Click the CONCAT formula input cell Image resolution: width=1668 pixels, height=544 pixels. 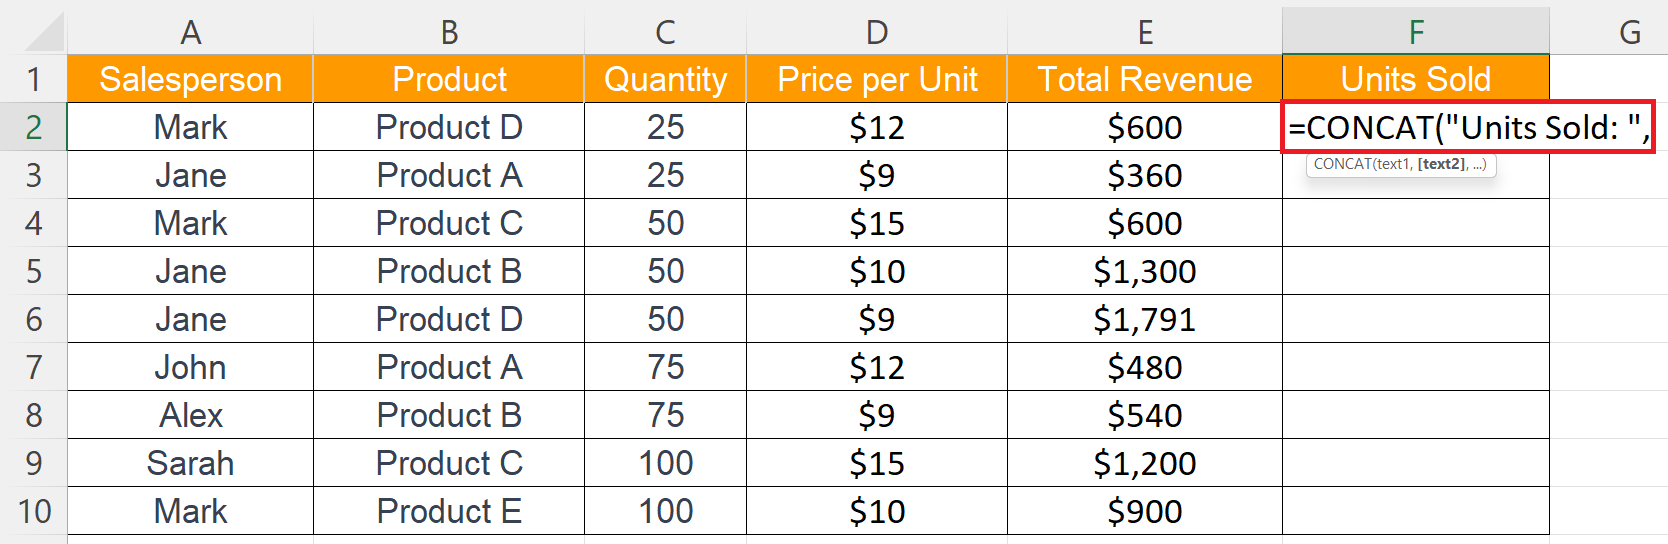[1467, 127]
